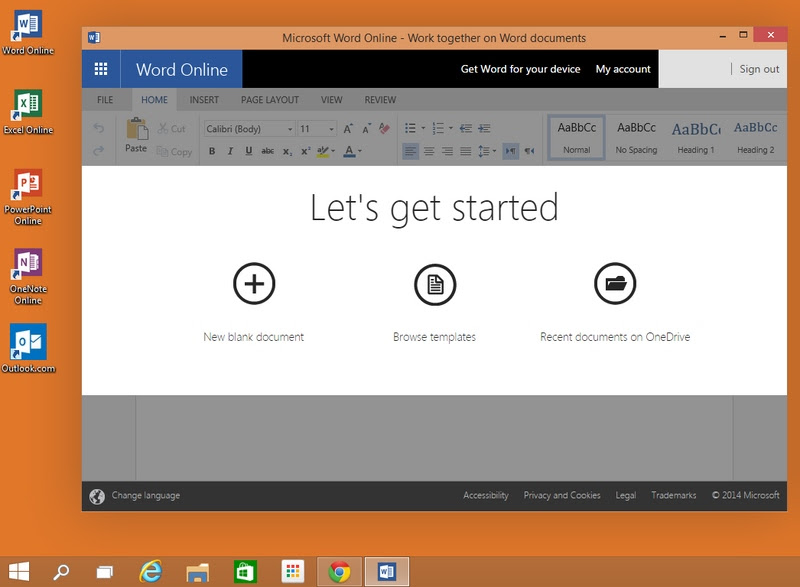Click the Undo arrow in the ribbon
This screenshot has height=587, width=800.
[x=98, y=129]
